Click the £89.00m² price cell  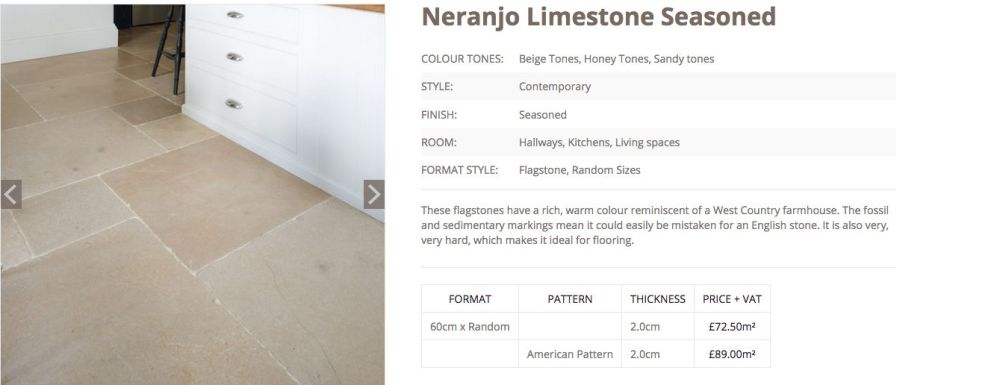pos(732,354)
